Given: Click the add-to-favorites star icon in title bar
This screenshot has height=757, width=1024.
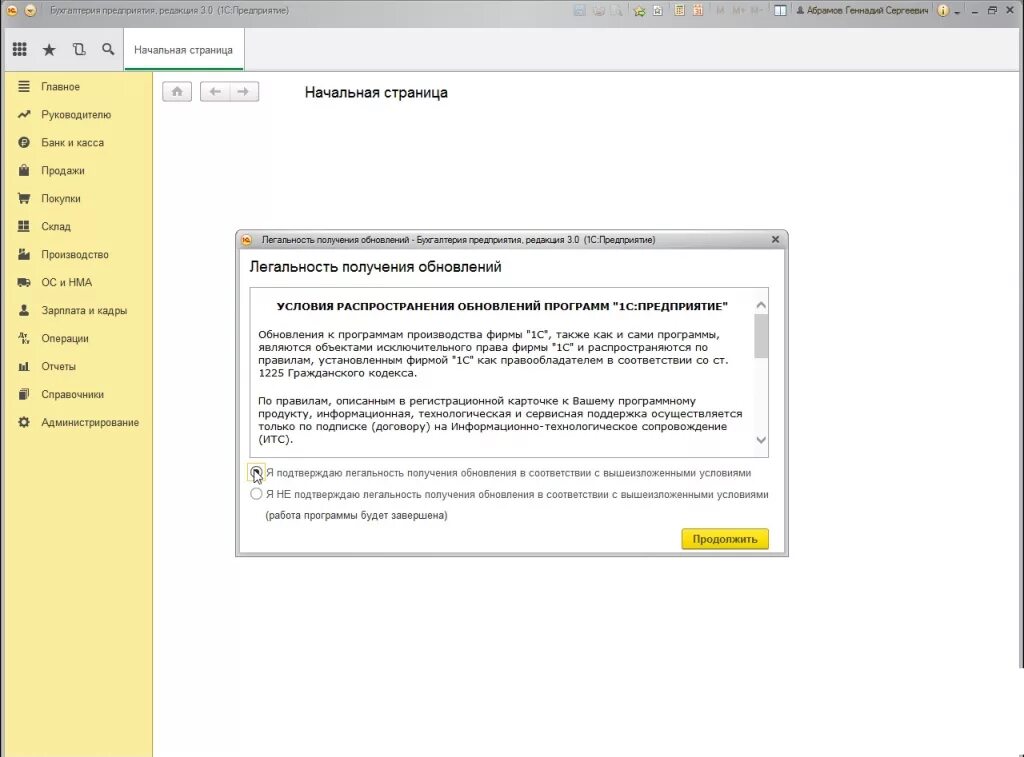Looking at the screenshot, I should pos(639,10).
